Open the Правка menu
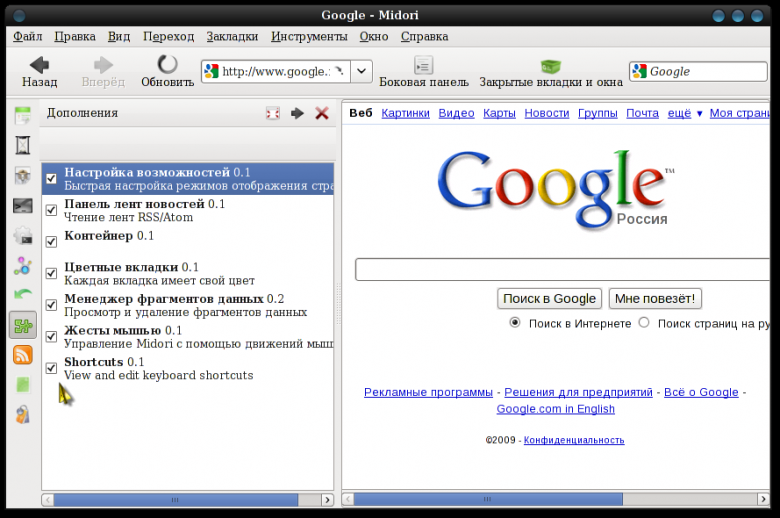Screen dimensions: 780x518 coord(75,36)
